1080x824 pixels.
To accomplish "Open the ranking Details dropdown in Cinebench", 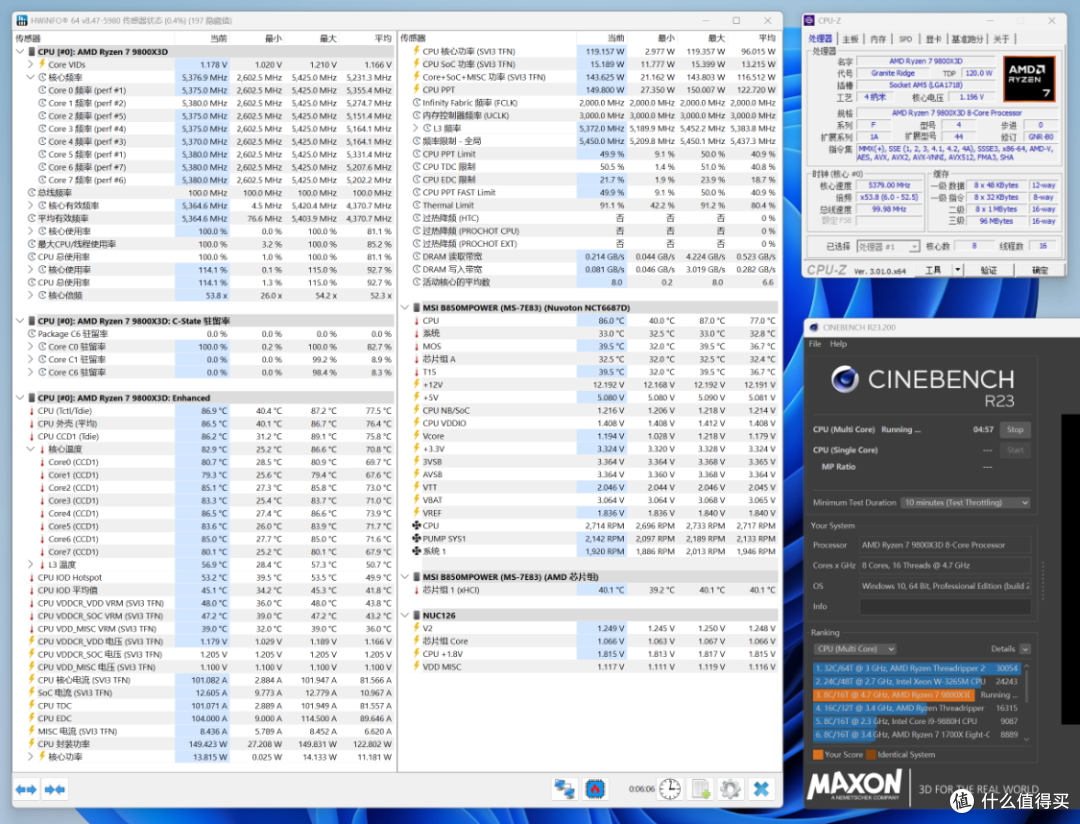I will [1025, 648].
